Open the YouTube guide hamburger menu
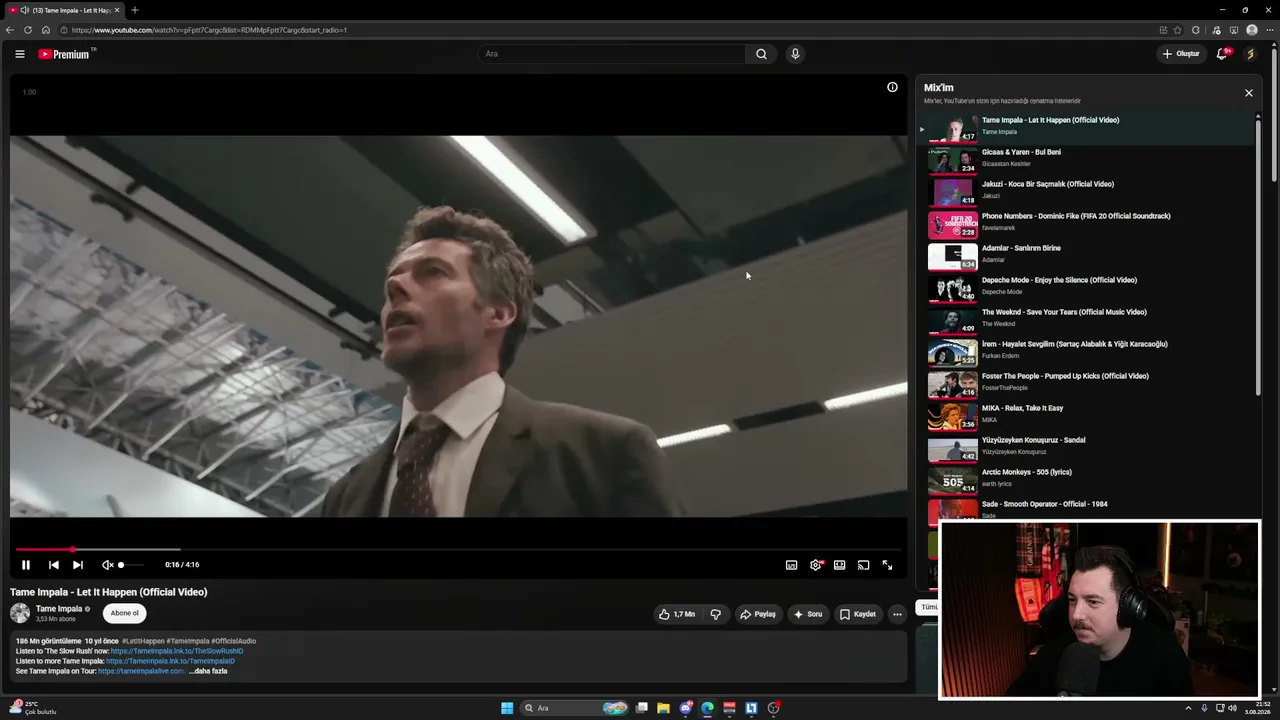1280x720 pixels. [20, 54]
